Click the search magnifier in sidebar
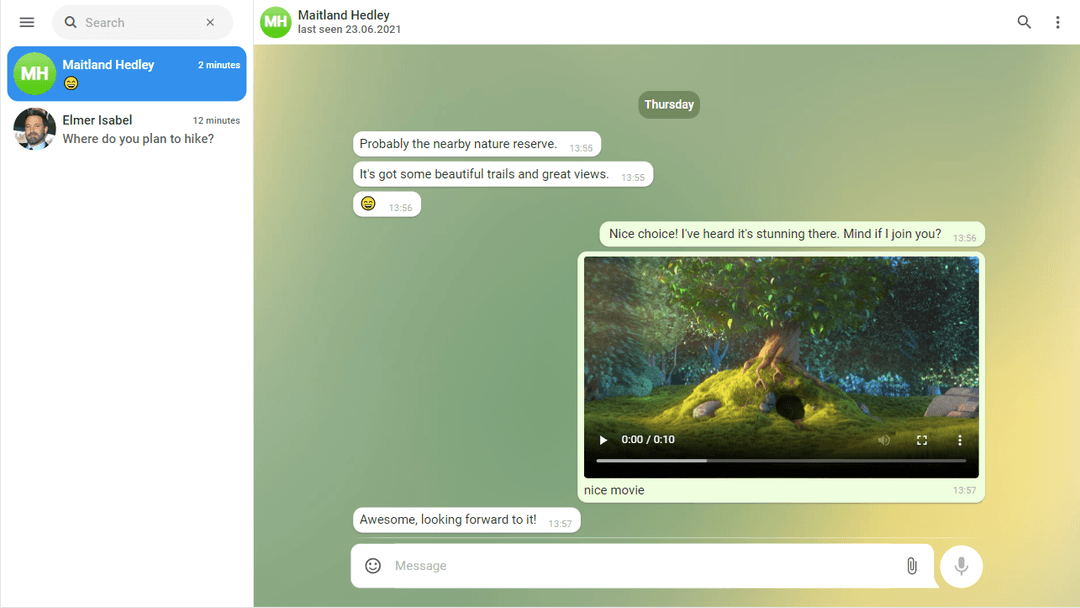This screenshot has height=608, width=1080. point(70,23)
